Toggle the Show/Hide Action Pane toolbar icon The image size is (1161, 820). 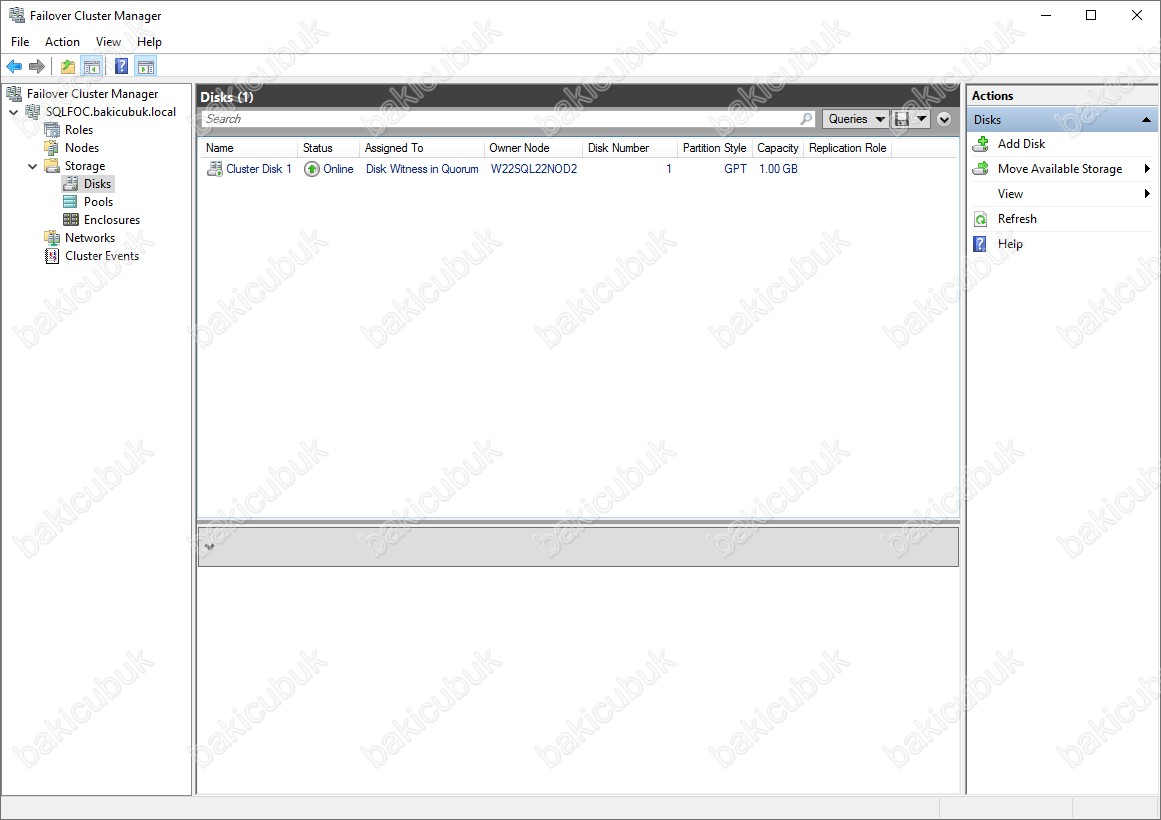click(x=146, y=67)
